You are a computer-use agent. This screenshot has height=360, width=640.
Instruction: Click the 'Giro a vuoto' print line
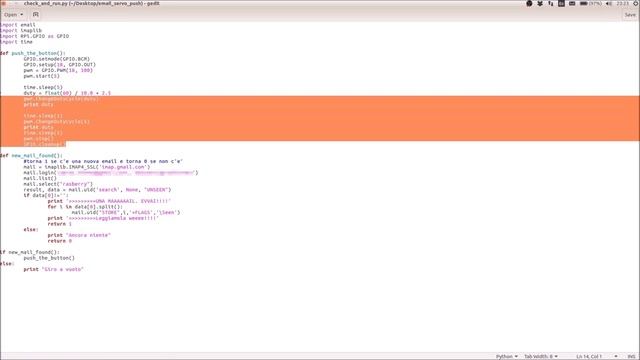tap(53, 270)
